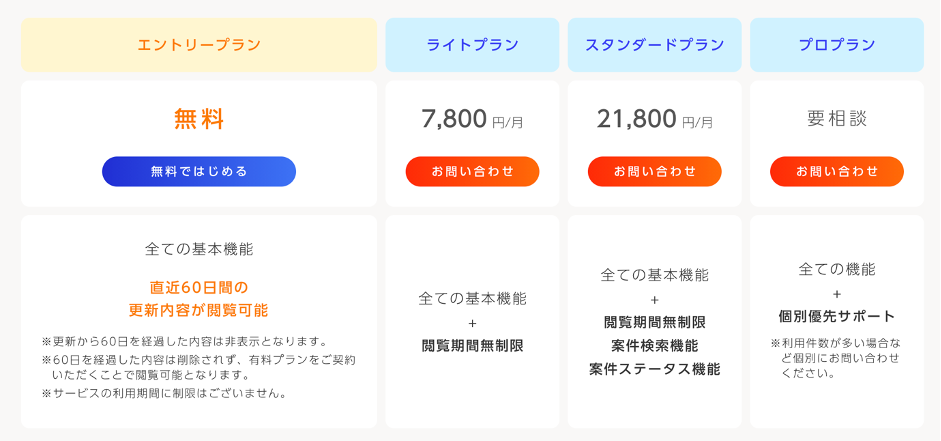Click the 21,800 円/月 price
This screenshot has width=941, height=441.
click(655, 119)
